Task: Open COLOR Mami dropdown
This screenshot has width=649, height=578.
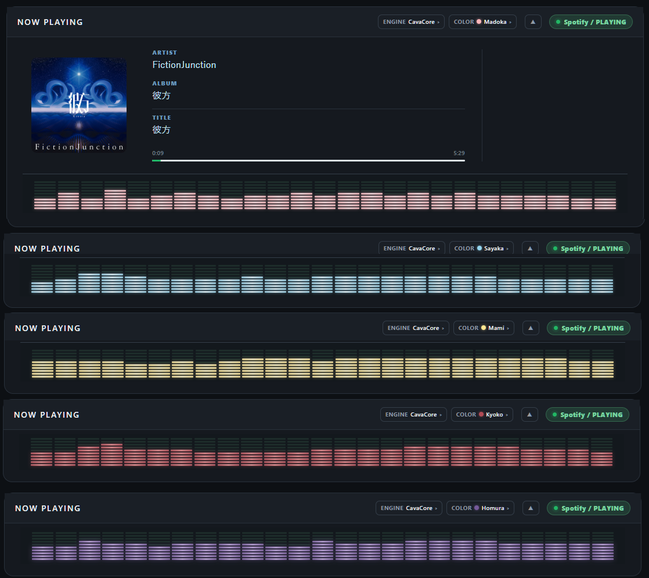Action: (x=484, y=328)
